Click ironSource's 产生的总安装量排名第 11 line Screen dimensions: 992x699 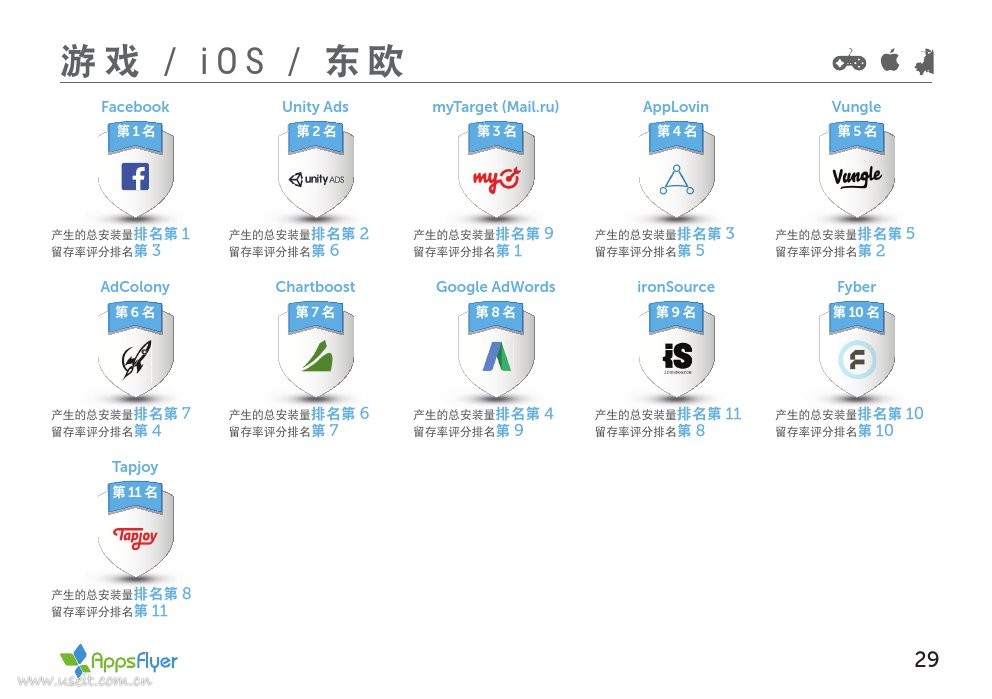[x=668, y=414]
